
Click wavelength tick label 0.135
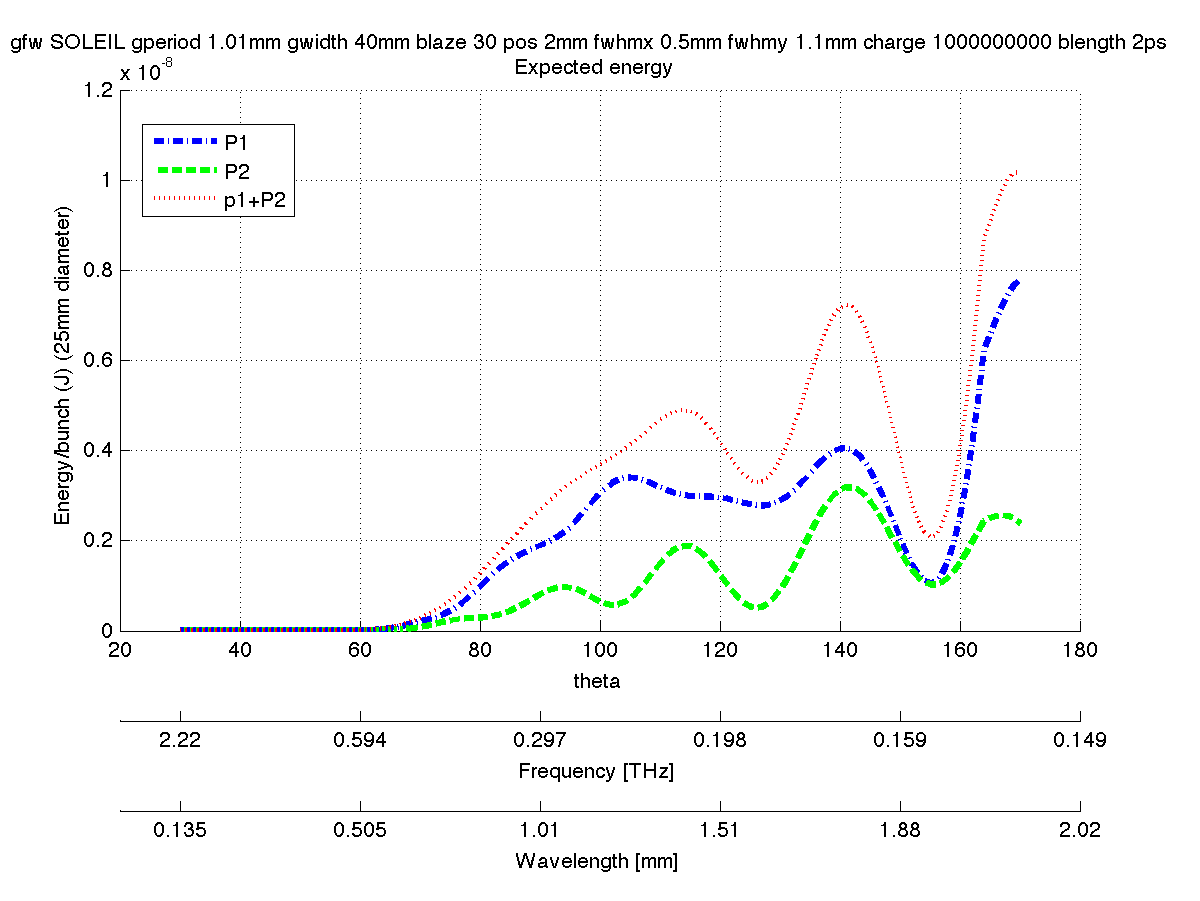pos(180,830)
